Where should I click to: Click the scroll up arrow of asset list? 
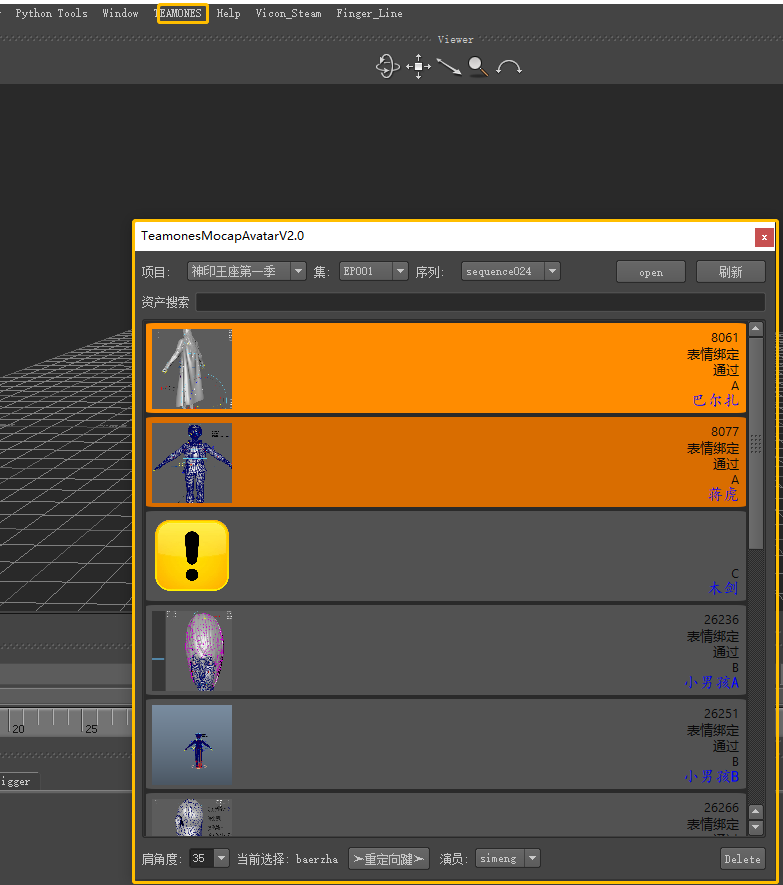[756, 329]
